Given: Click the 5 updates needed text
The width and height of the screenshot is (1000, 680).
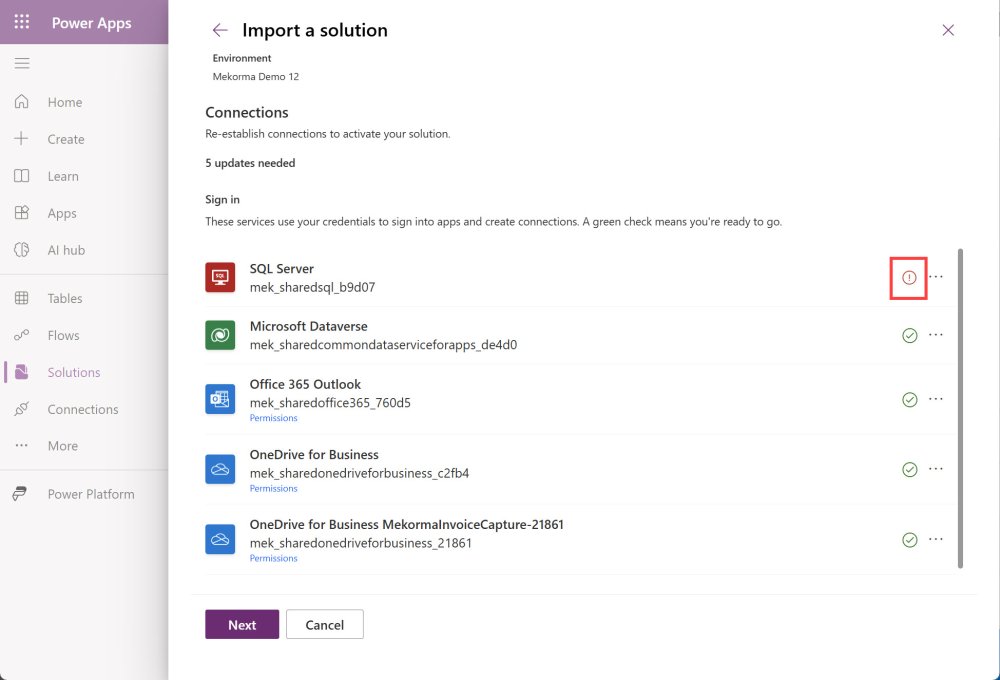Looking at the screenshot, I should coord(250,163).
